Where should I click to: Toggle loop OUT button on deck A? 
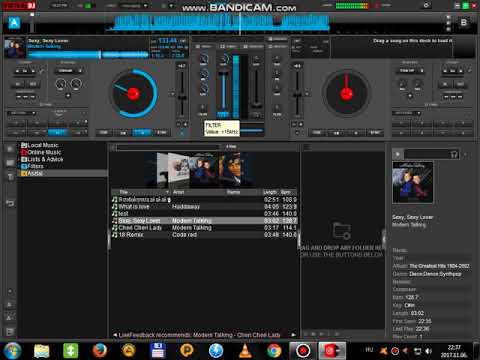click(33, 84)
